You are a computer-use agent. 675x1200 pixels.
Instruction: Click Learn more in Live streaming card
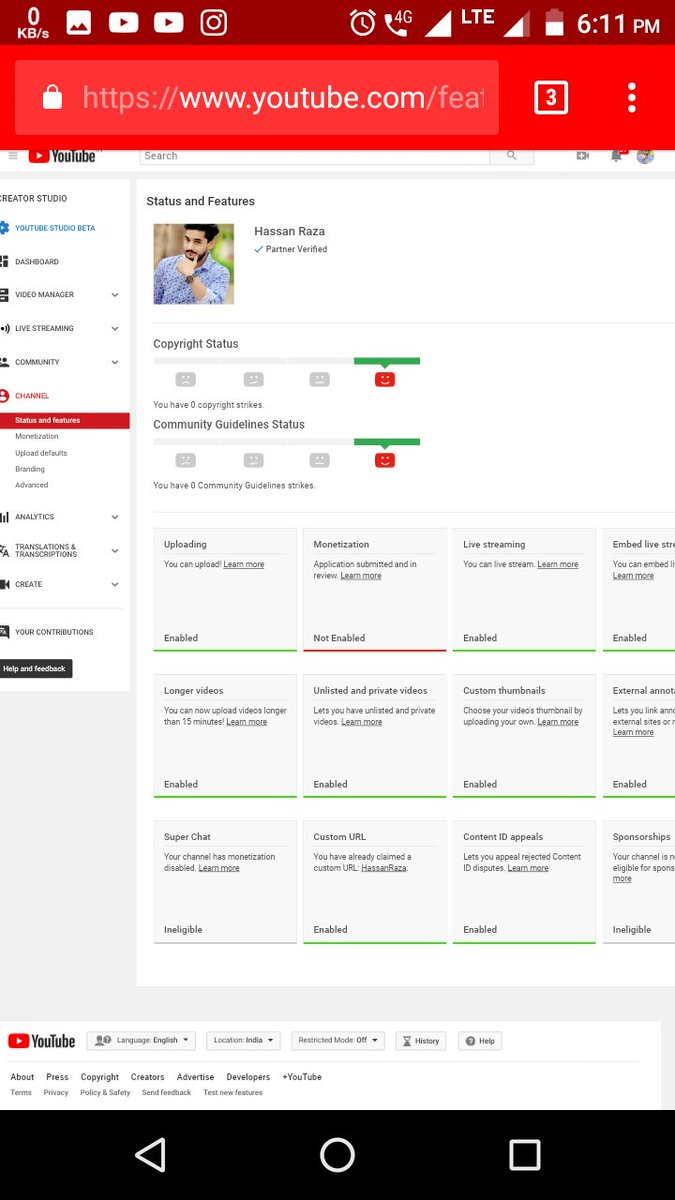pos(558,565)
